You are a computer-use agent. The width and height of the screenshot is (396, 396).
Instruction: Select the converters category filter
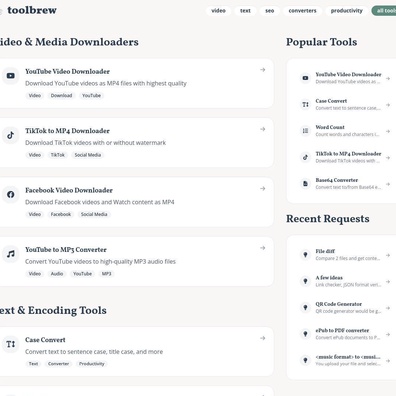pyautogui.click(x=302, y=11)
